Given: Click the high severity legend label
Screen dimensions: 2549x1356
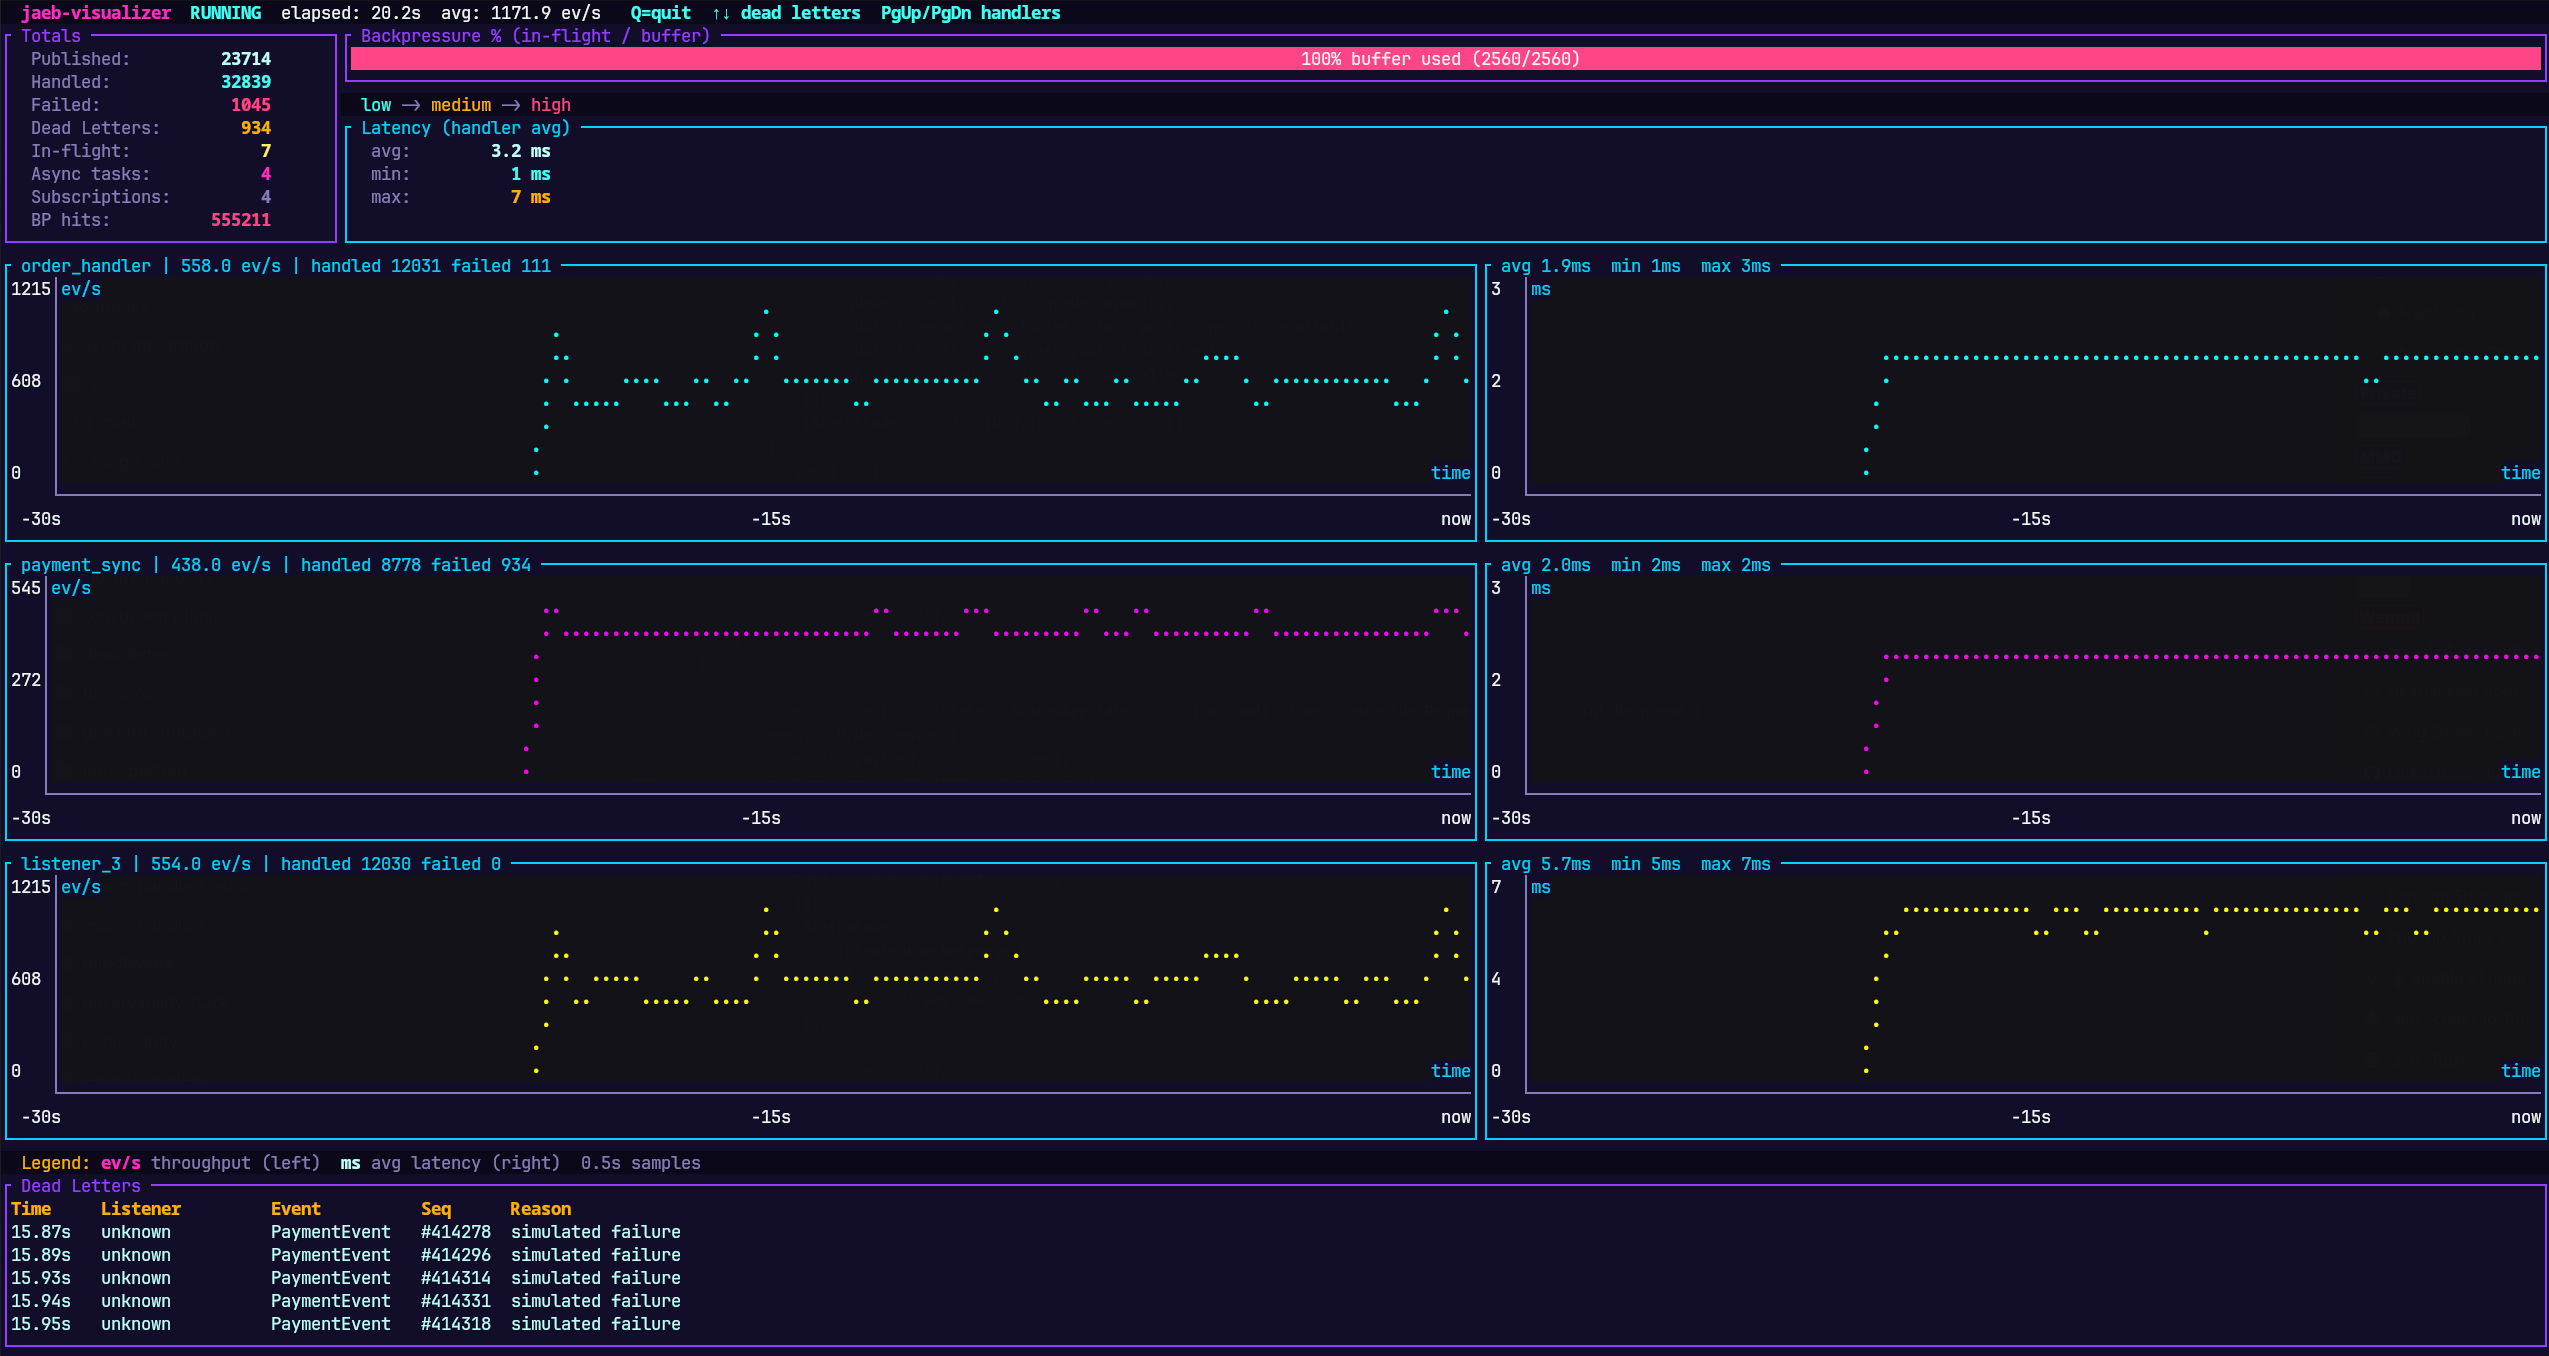Looking at the screenshot, I should (550, 105).
